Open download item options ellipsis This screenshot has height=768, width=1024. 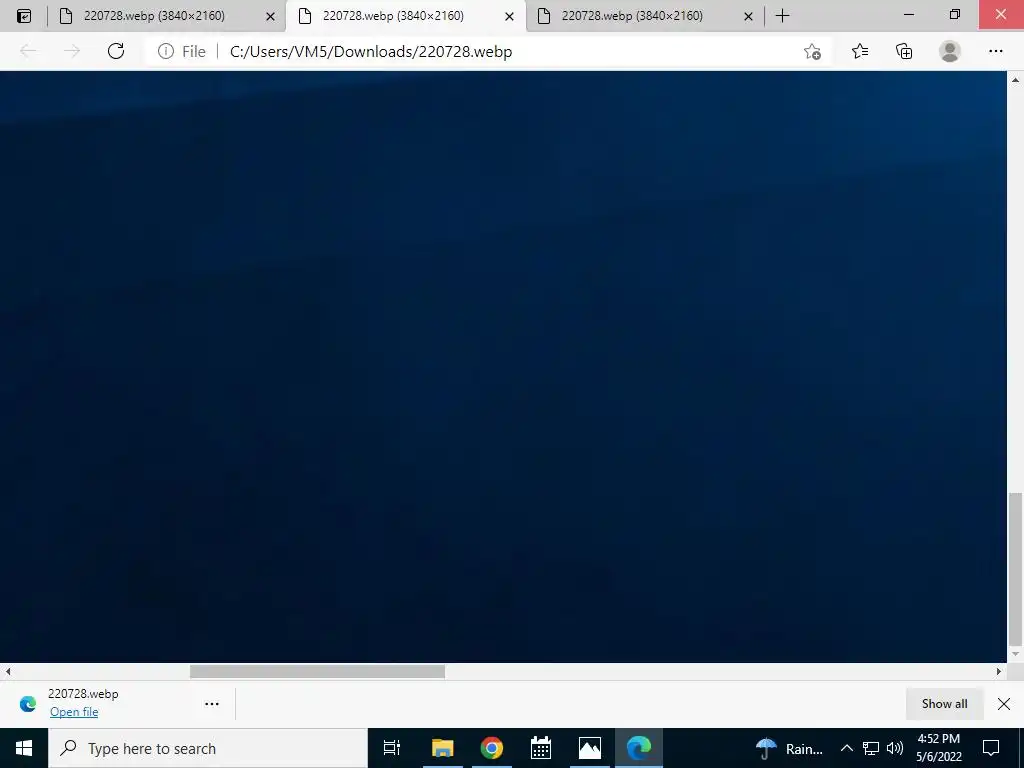click(212, 704)
